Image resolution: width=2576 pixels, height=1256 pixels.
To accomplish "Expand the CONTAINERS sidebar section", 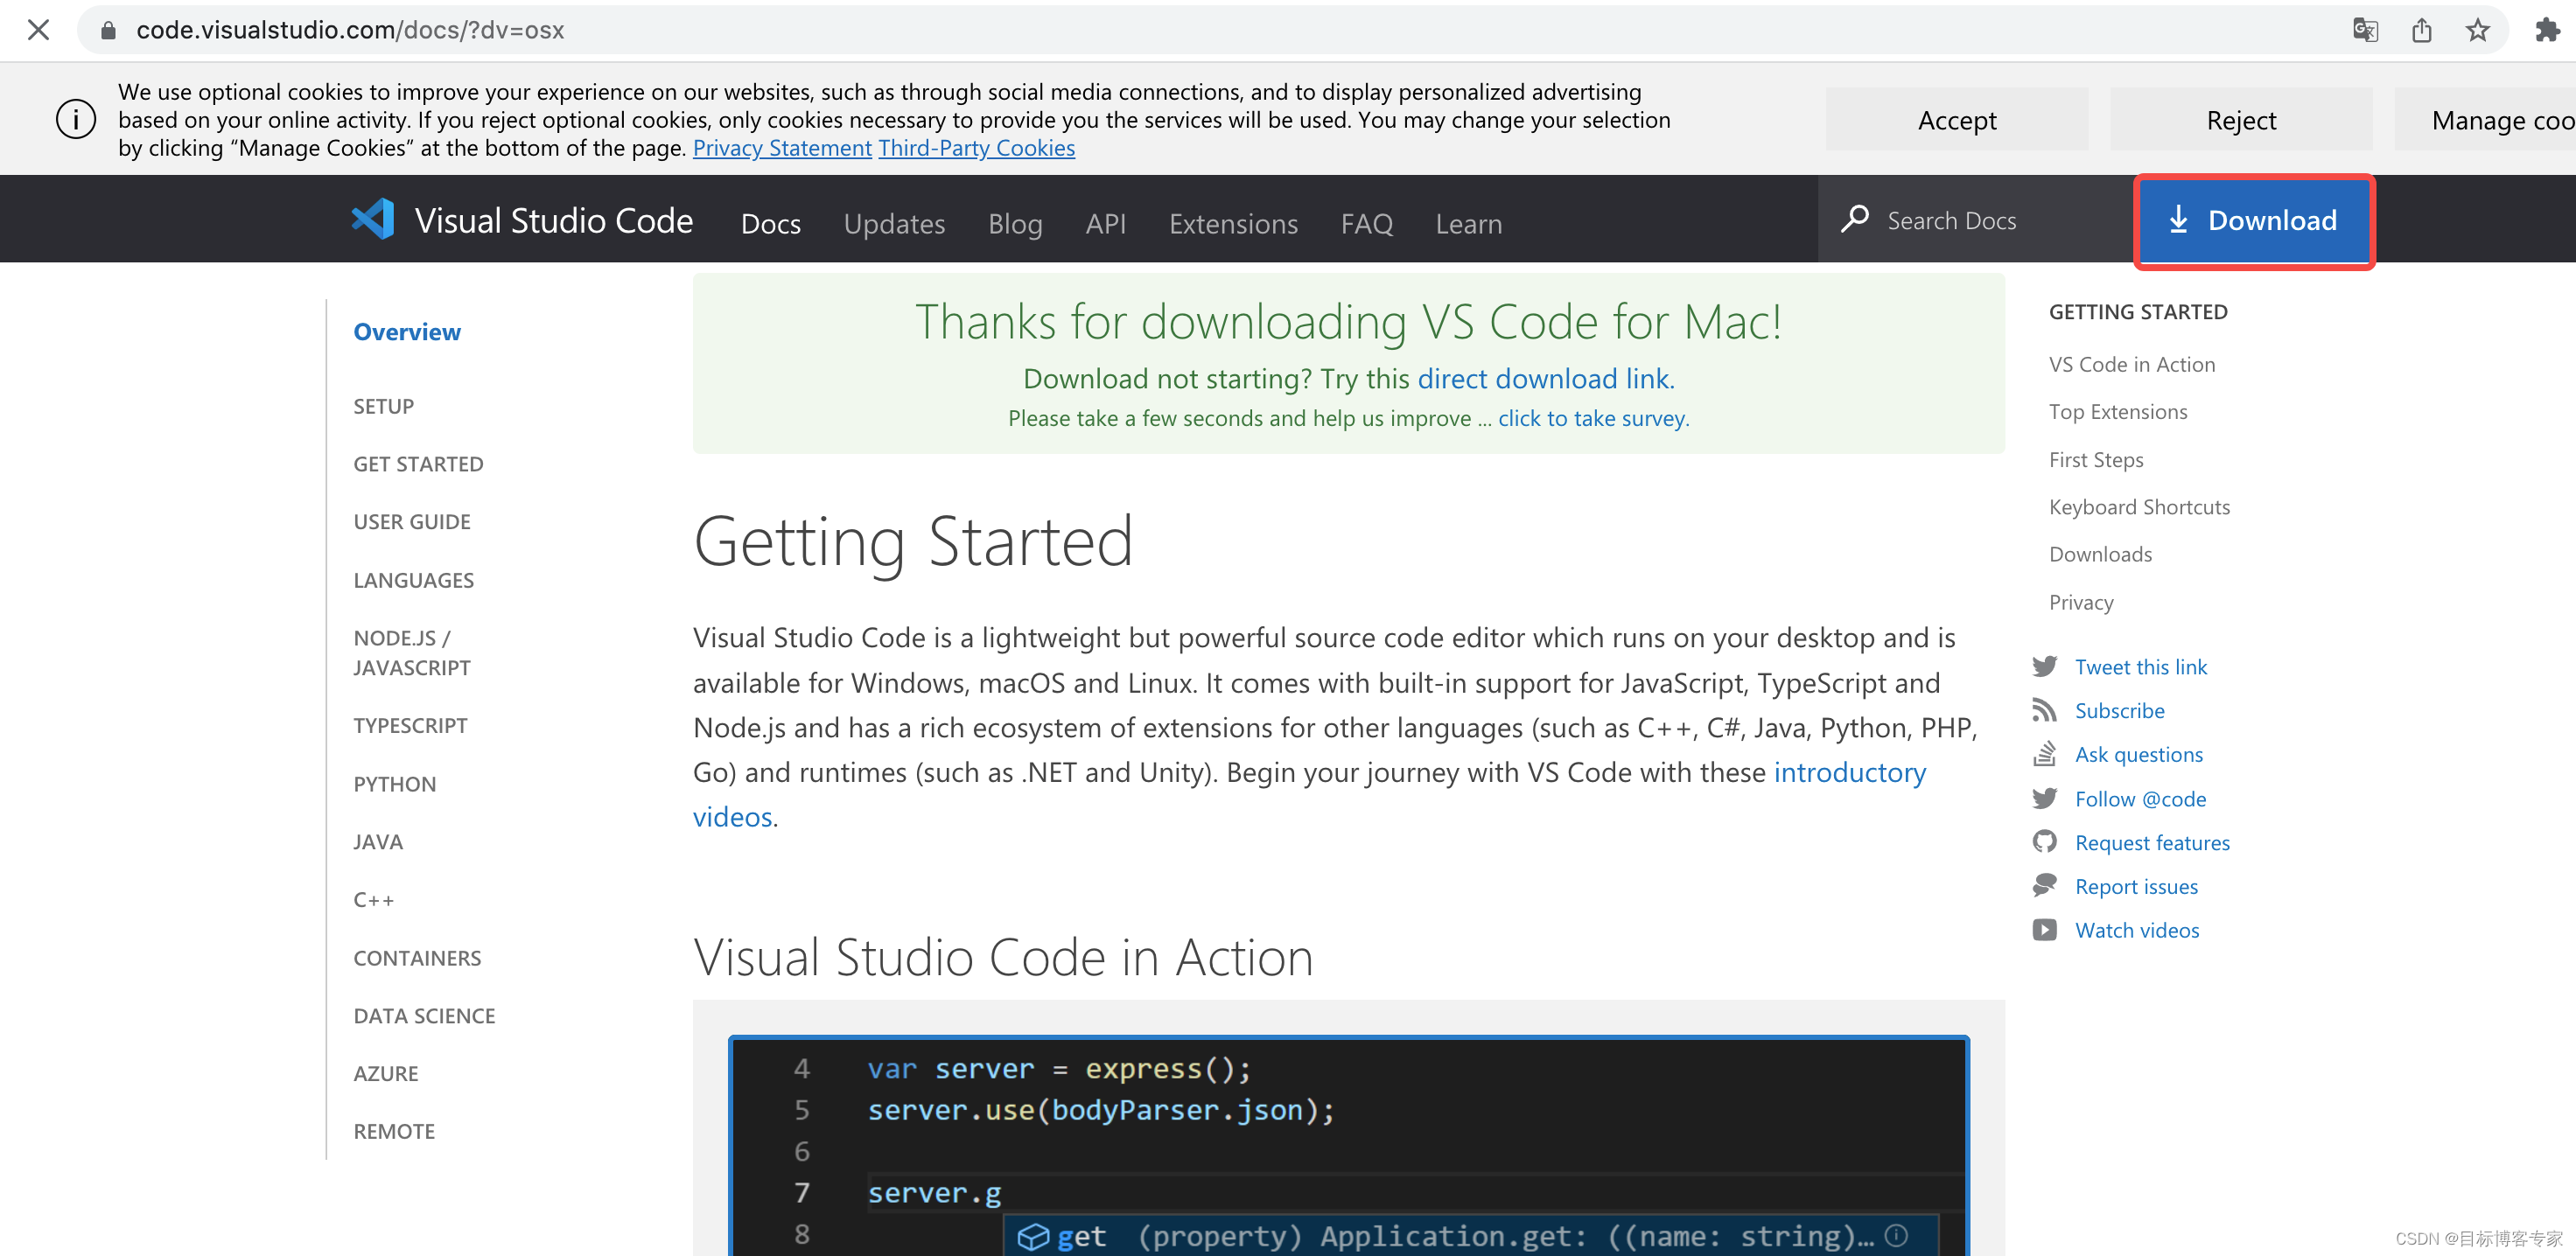I will [417, 958].
